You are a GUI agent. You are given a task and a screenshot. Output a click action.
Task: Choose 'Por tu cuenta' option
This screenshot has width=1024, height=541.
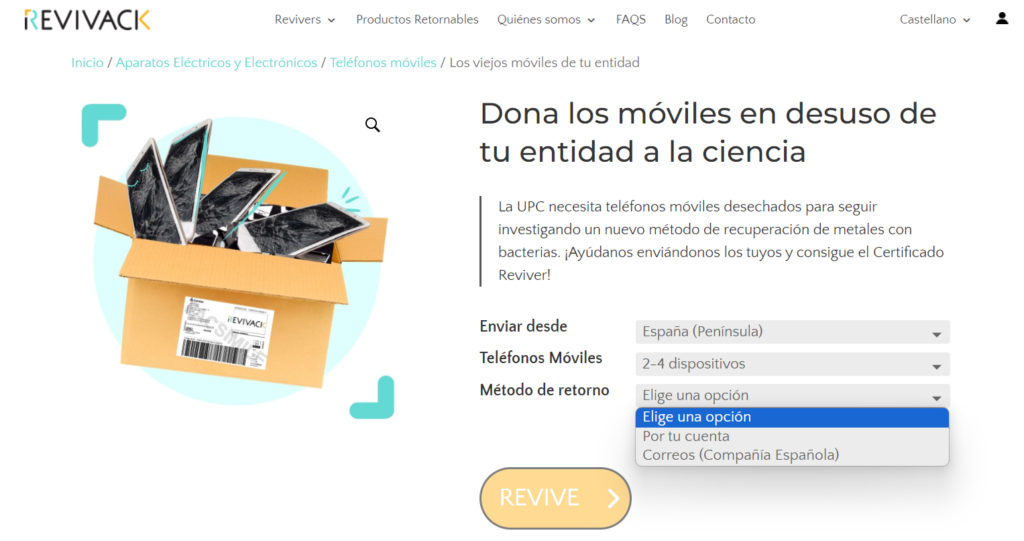tap(792, 436)
